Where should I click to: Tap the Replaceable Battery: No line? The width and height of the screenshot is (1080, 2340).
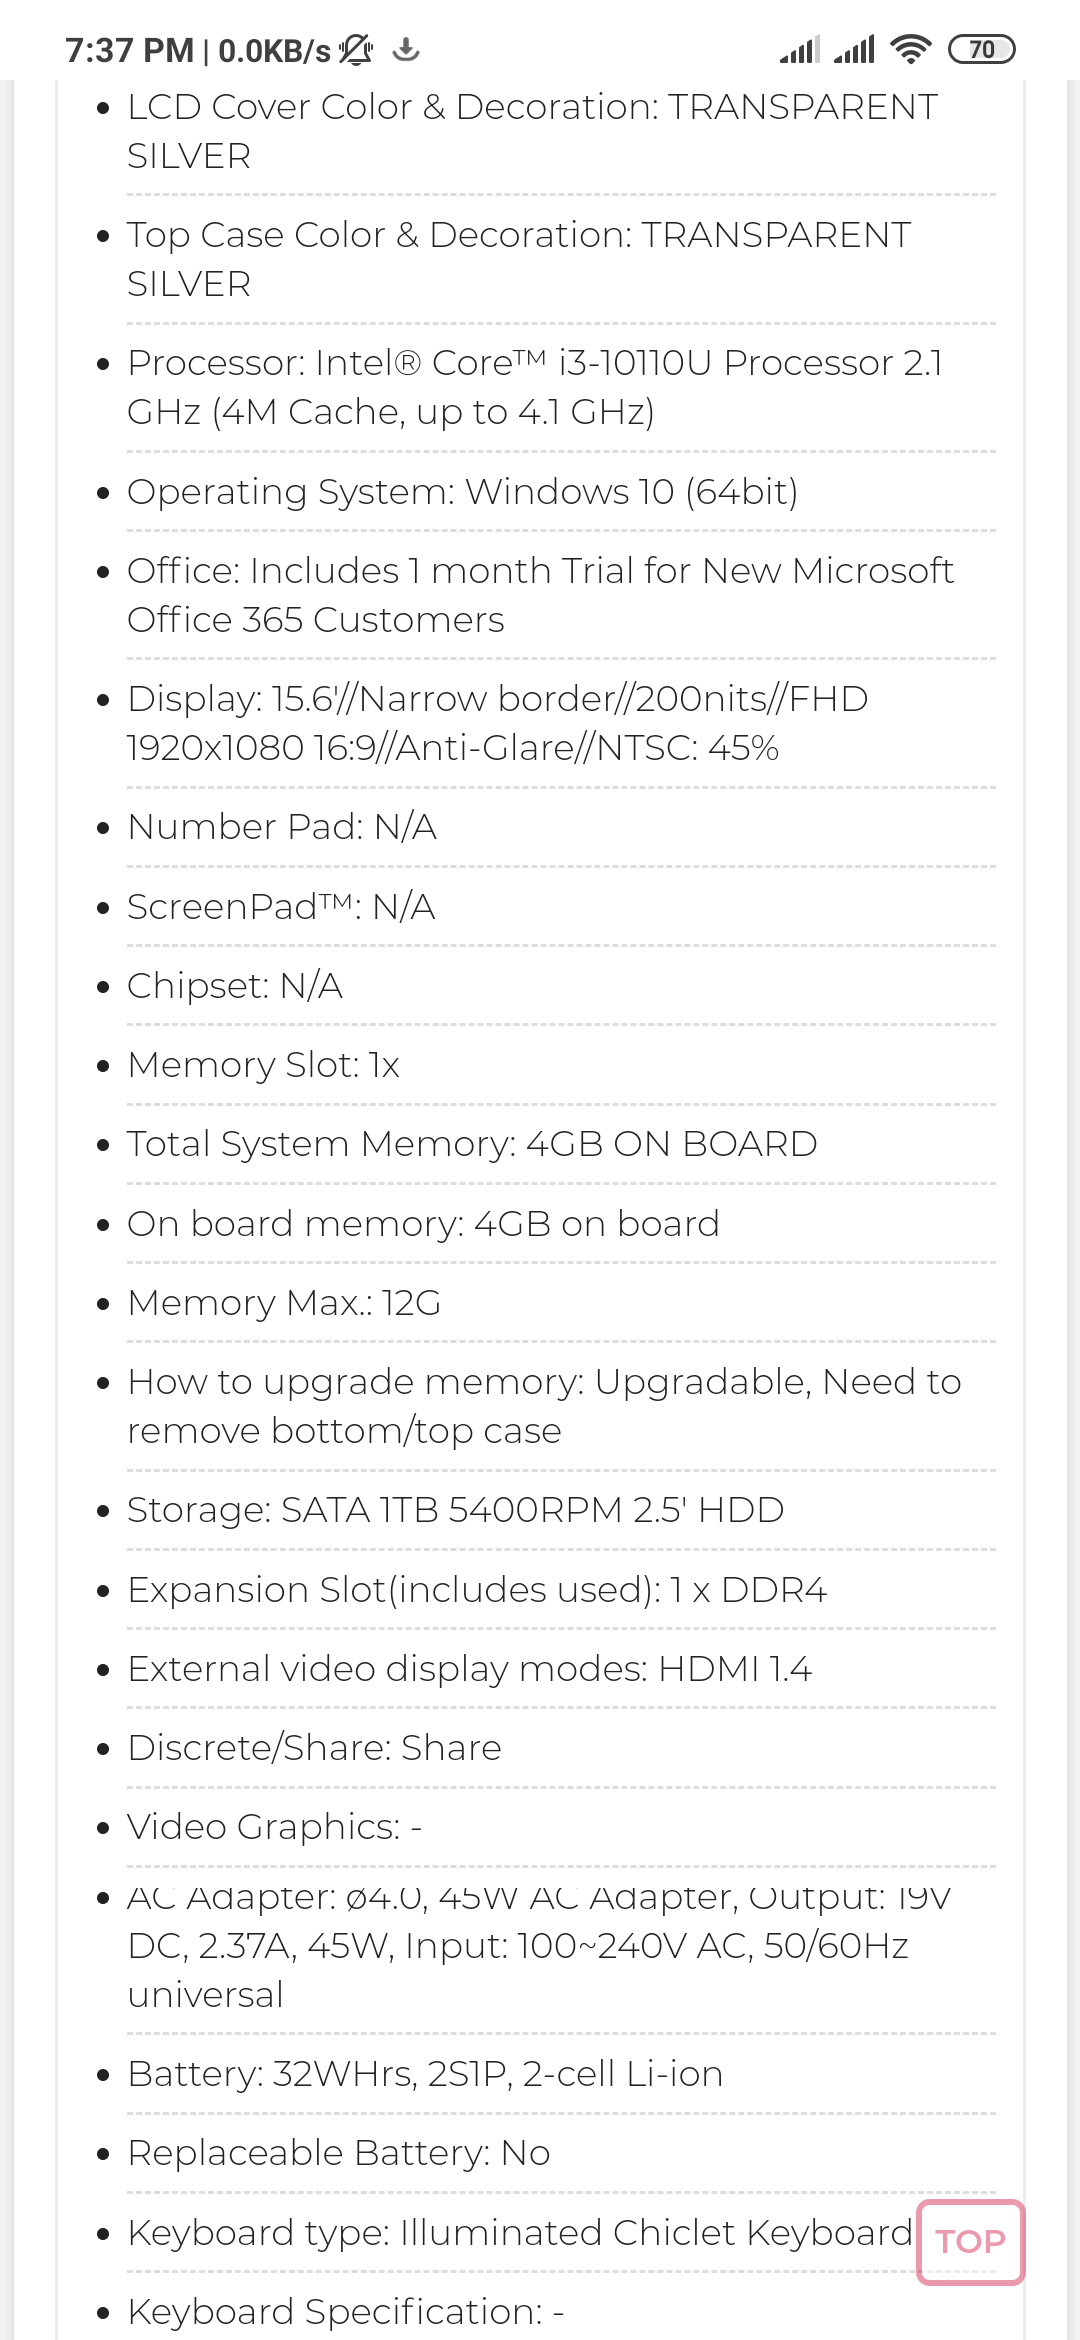click(x=339, y=2153)
